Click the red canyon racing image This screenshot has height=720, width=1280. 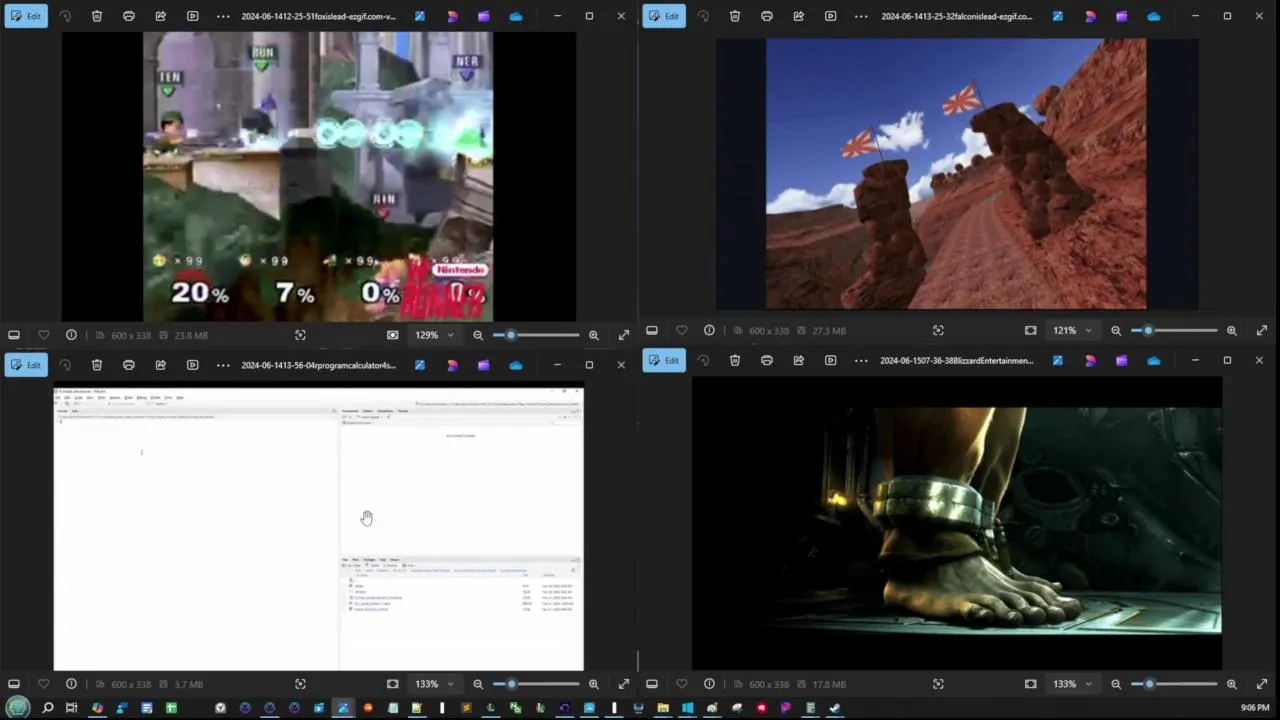pyautogui.click(x=956, y=174)
